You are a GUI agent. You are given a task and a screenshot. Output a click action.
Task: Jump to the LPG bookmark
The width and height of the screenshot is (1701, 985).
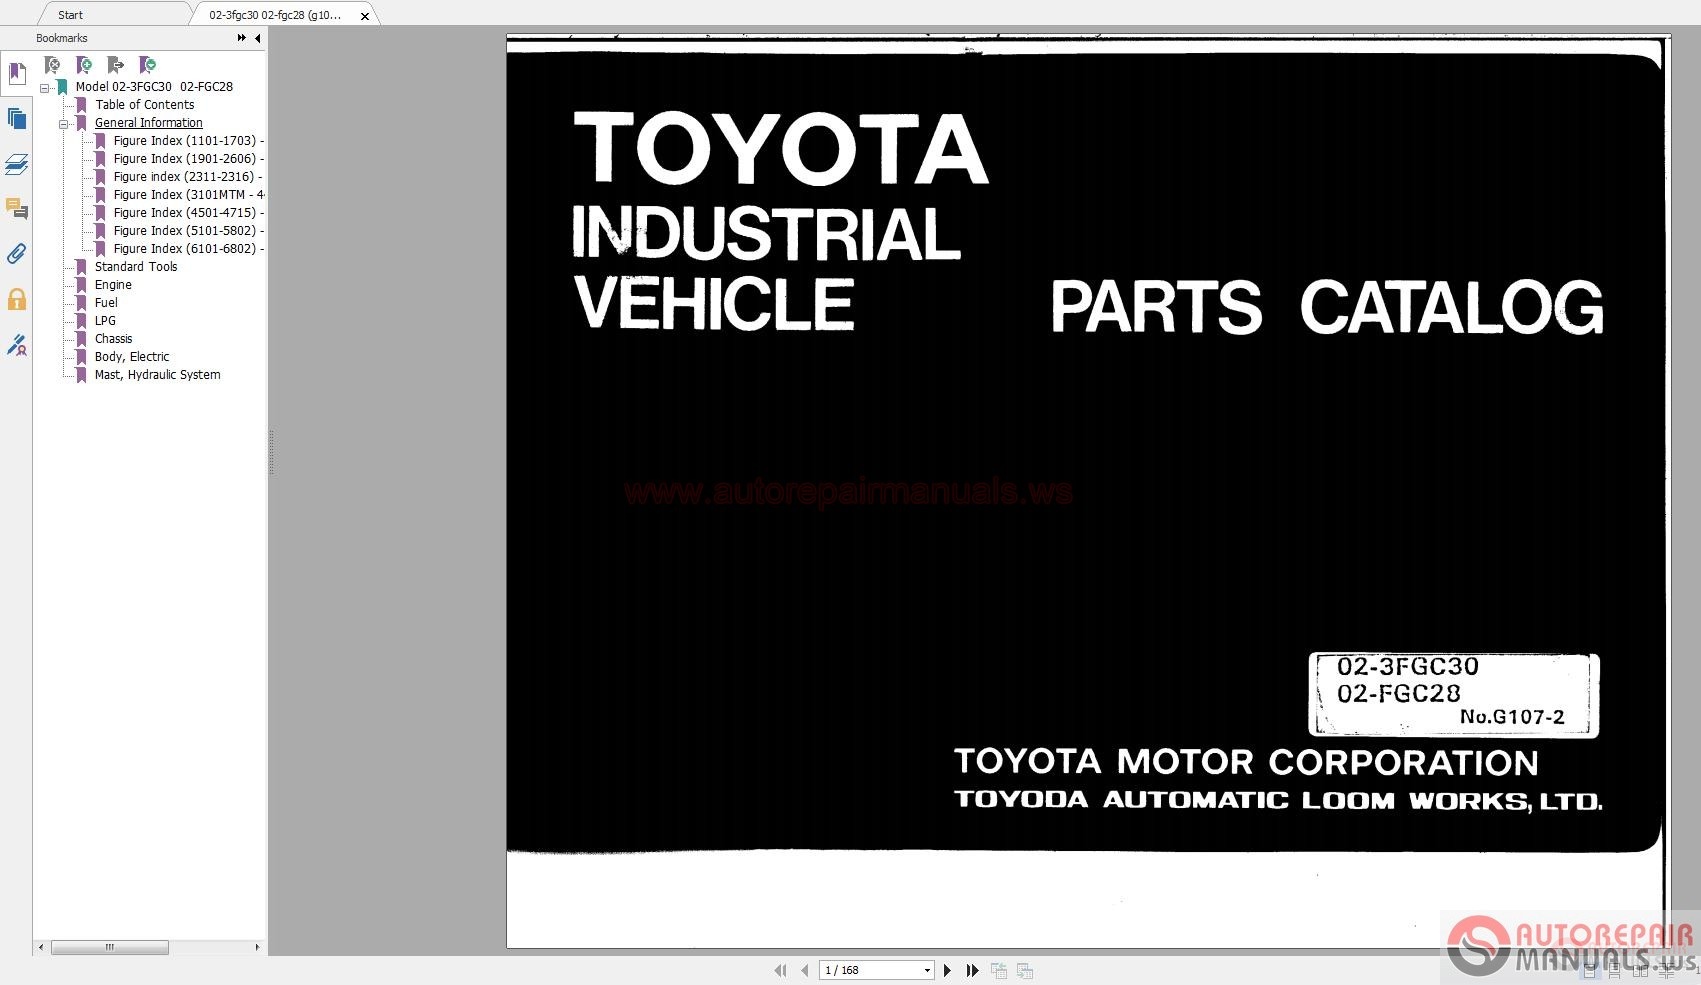pyautogui.click(x=105, y=321)
